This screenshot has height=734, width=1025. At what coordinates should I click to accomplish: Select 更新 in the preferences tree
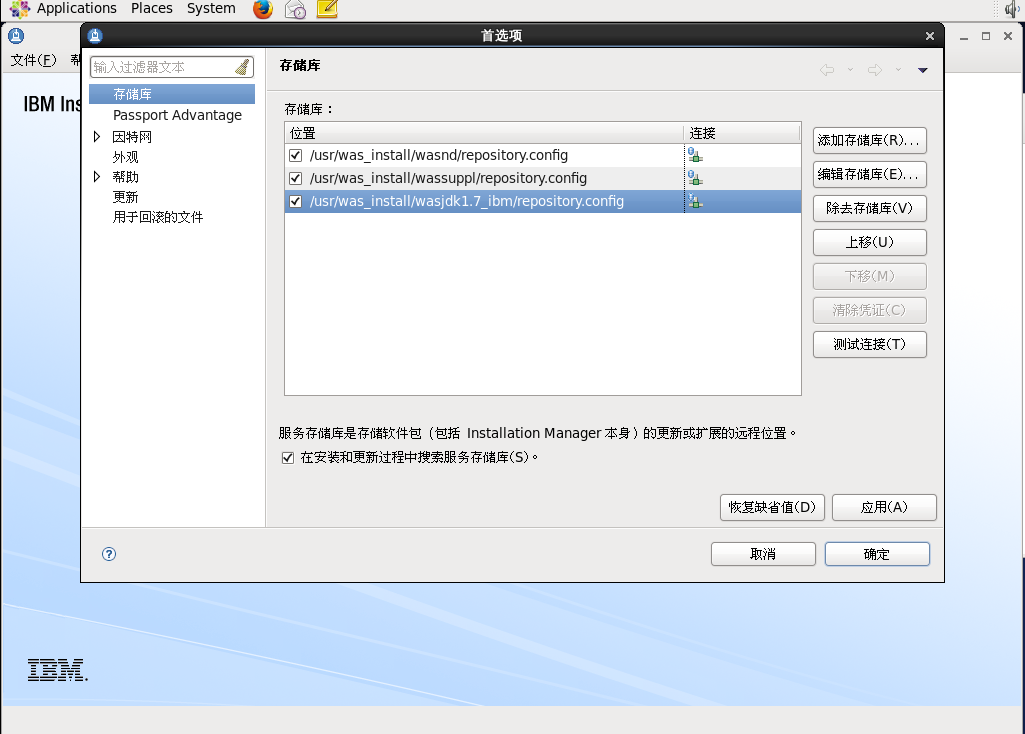pos(126,197)
